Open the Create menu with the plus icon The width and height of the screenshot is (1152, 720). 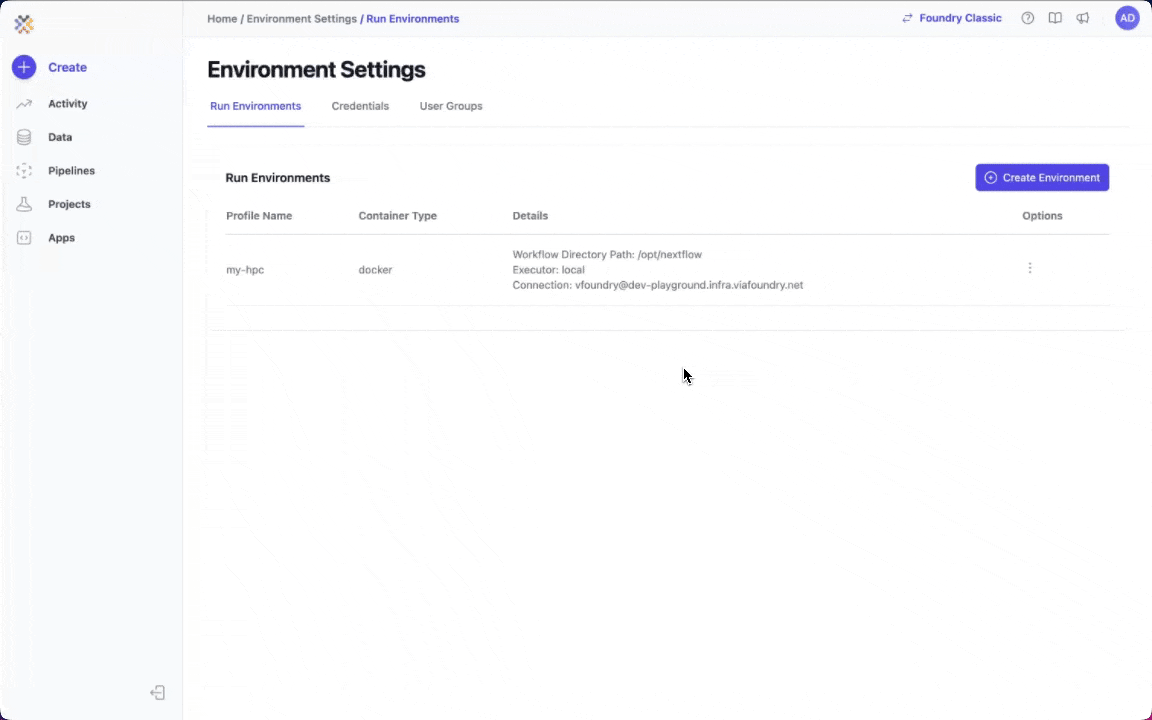[24, 67]
